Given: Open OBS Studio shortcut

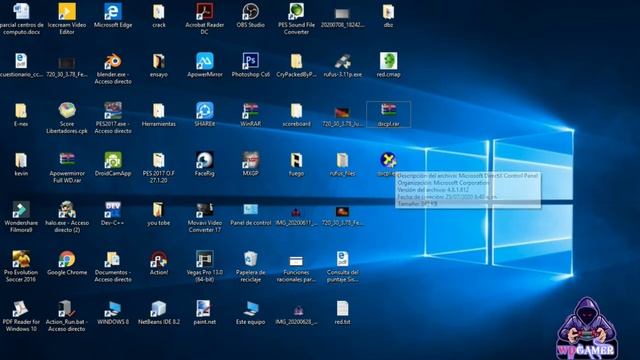Looking at the screenshot, I should click(x=251, y=16).
